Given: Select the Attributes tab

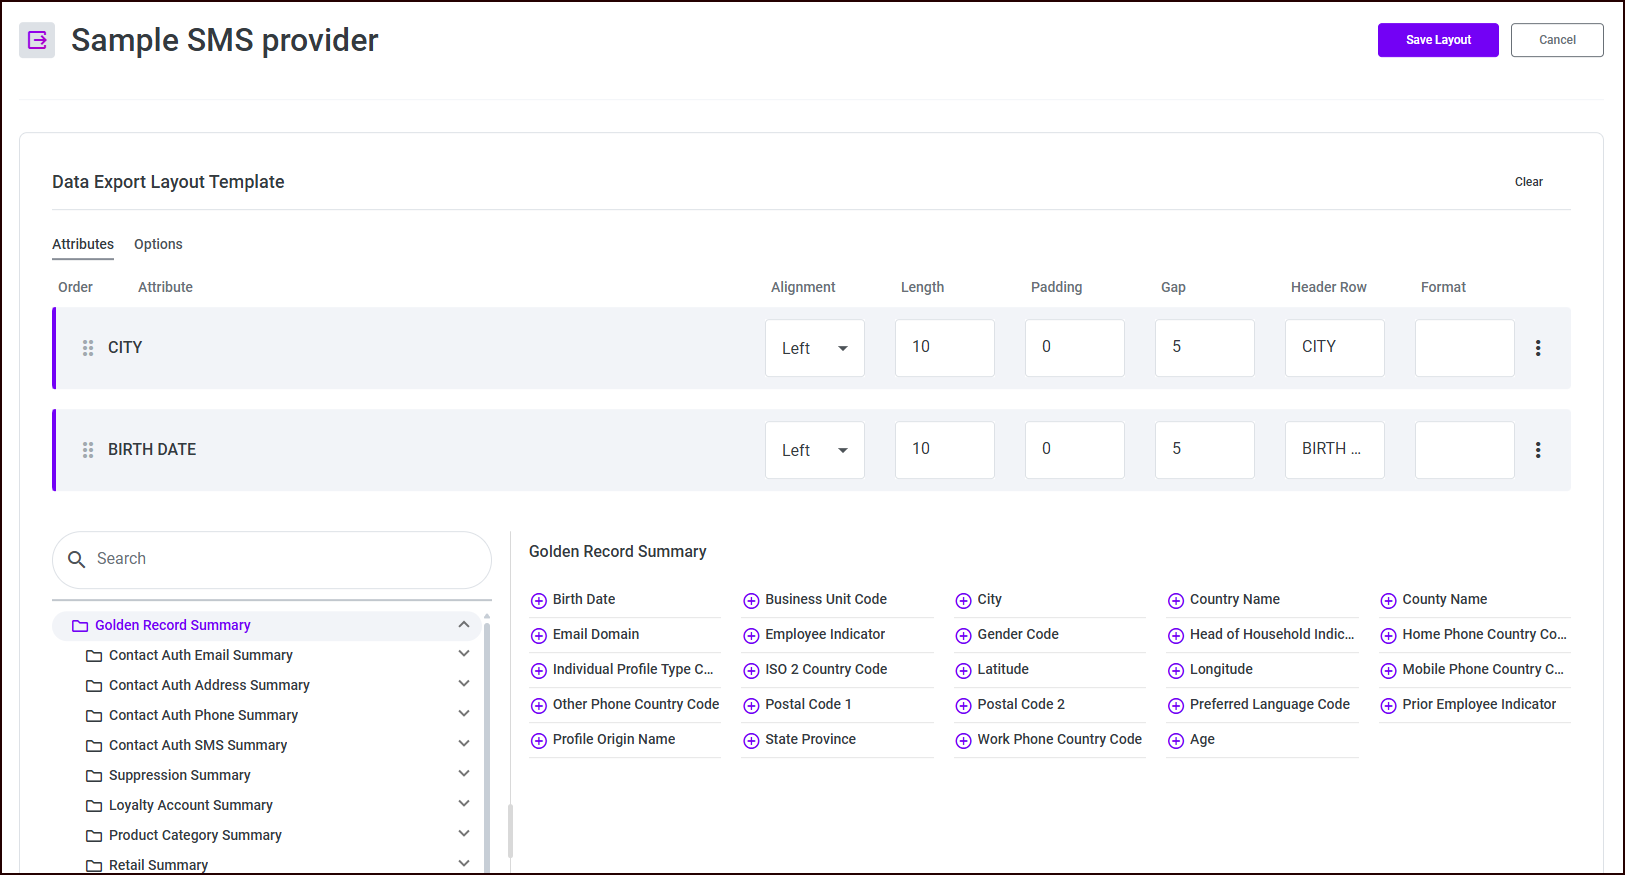Looking at the screenshot, I should [83, 244].
